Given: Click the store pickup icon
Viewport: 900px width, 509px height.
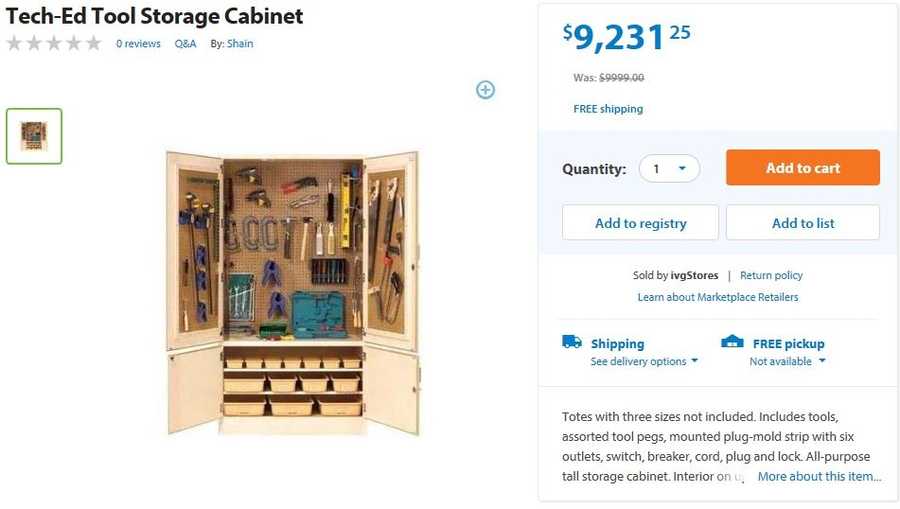Looking at the screenshot, I should click(733, 342).
